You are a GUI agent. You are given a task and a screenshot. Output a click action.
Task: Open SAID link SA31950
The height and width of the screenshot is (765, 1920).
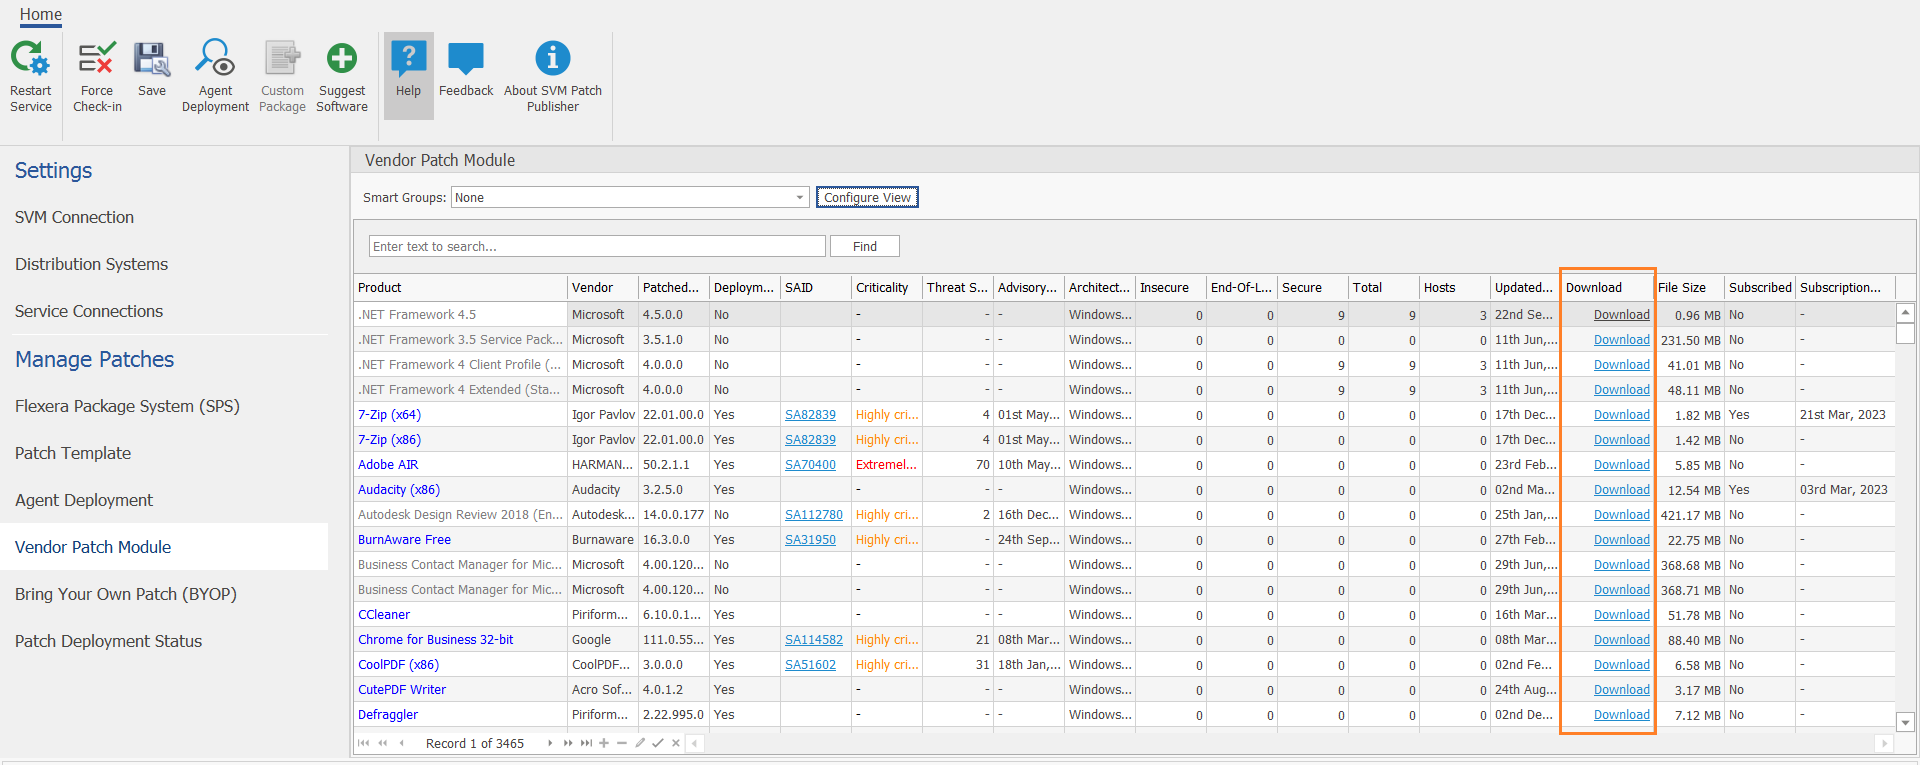810,539
